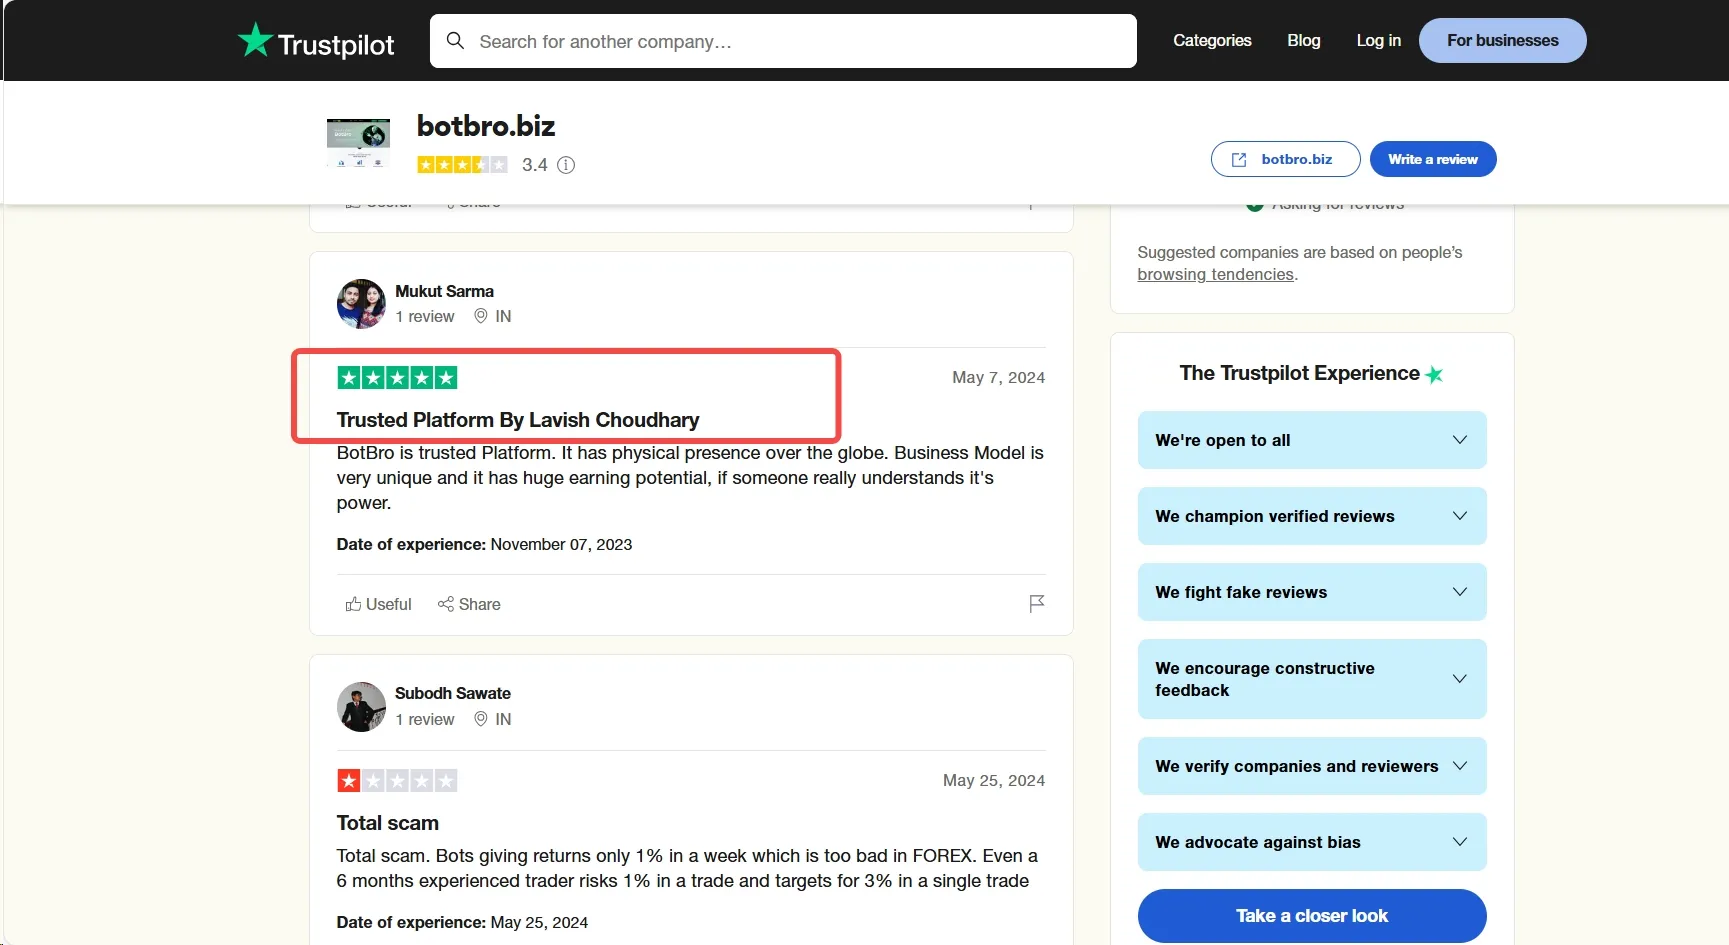Expand "We verify companies and reviewers" section

click(x=1312, y=766)
